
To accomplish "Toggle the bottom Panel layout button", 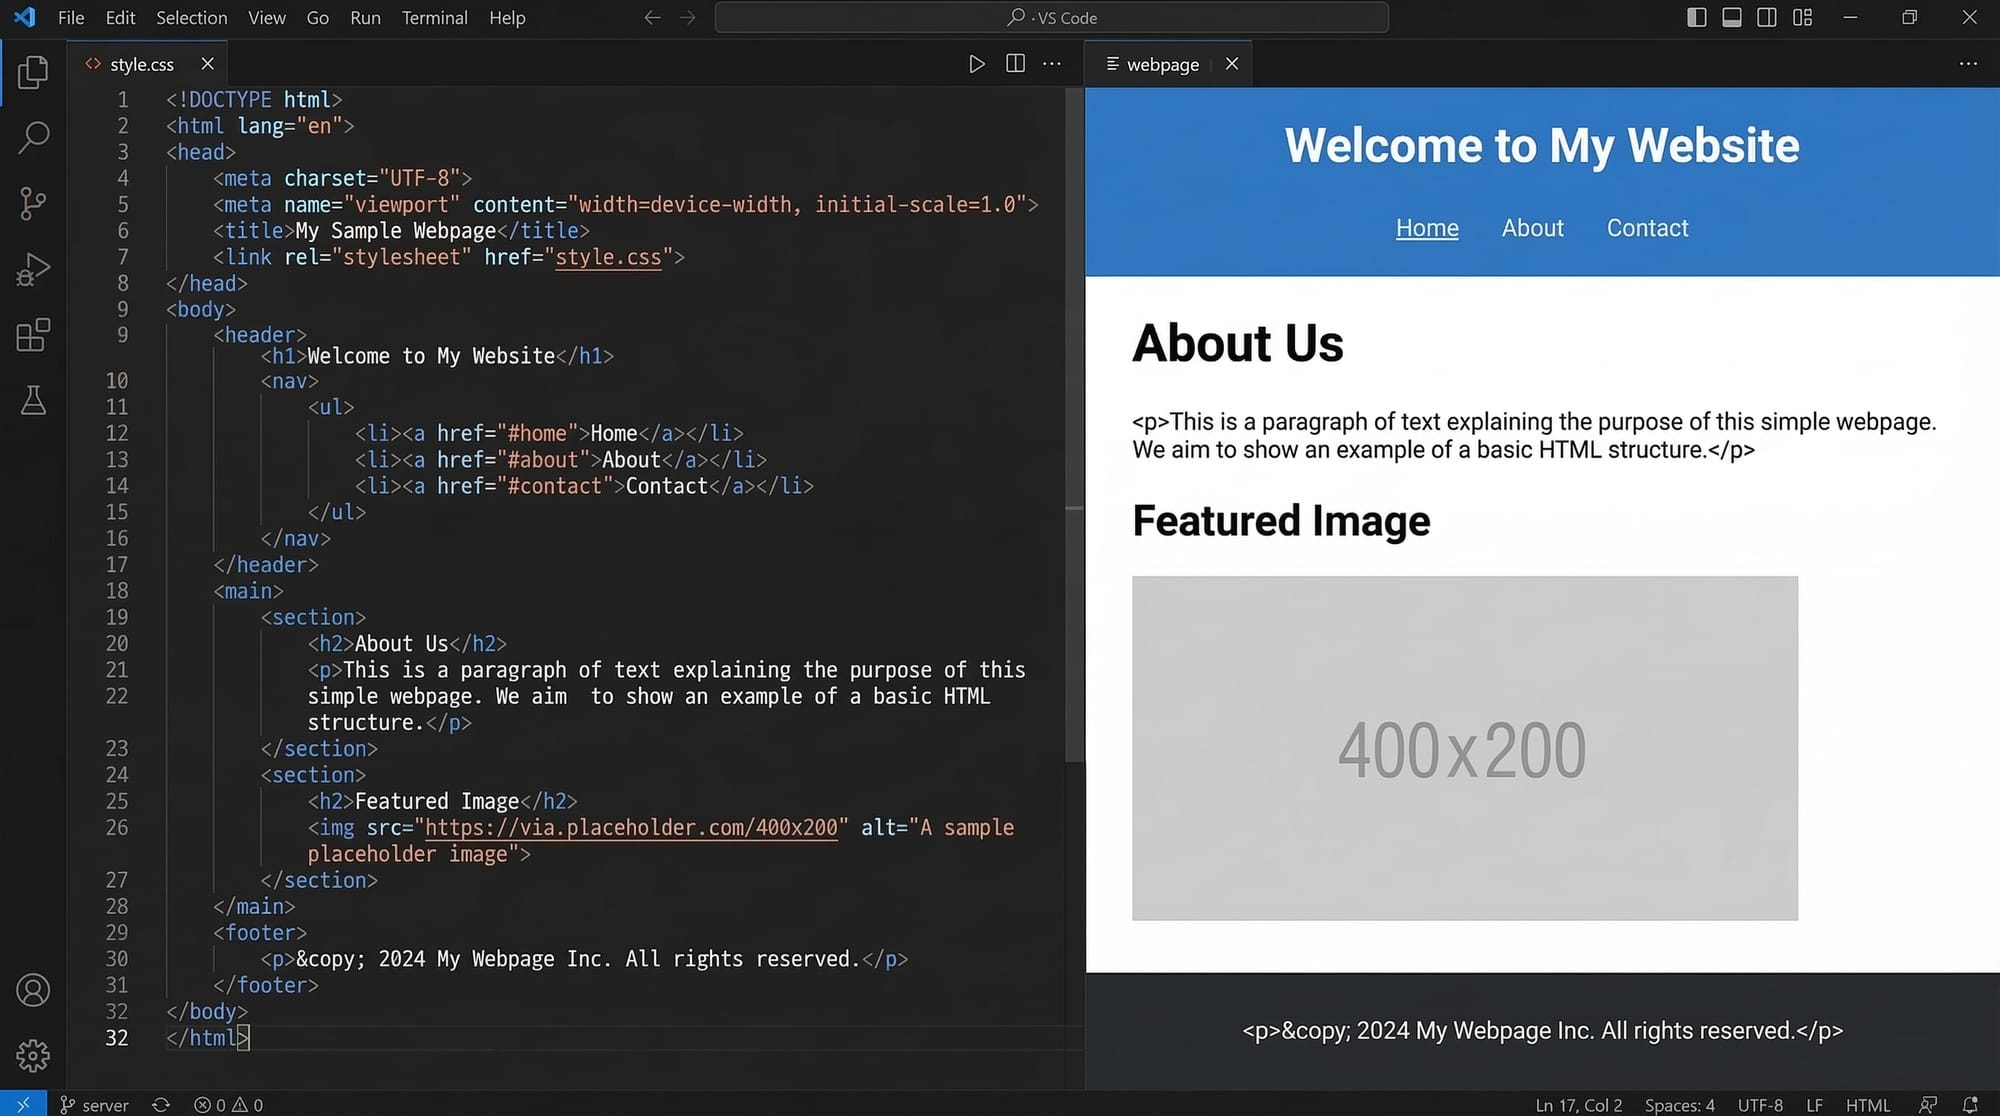I will tap(1732, 18).
